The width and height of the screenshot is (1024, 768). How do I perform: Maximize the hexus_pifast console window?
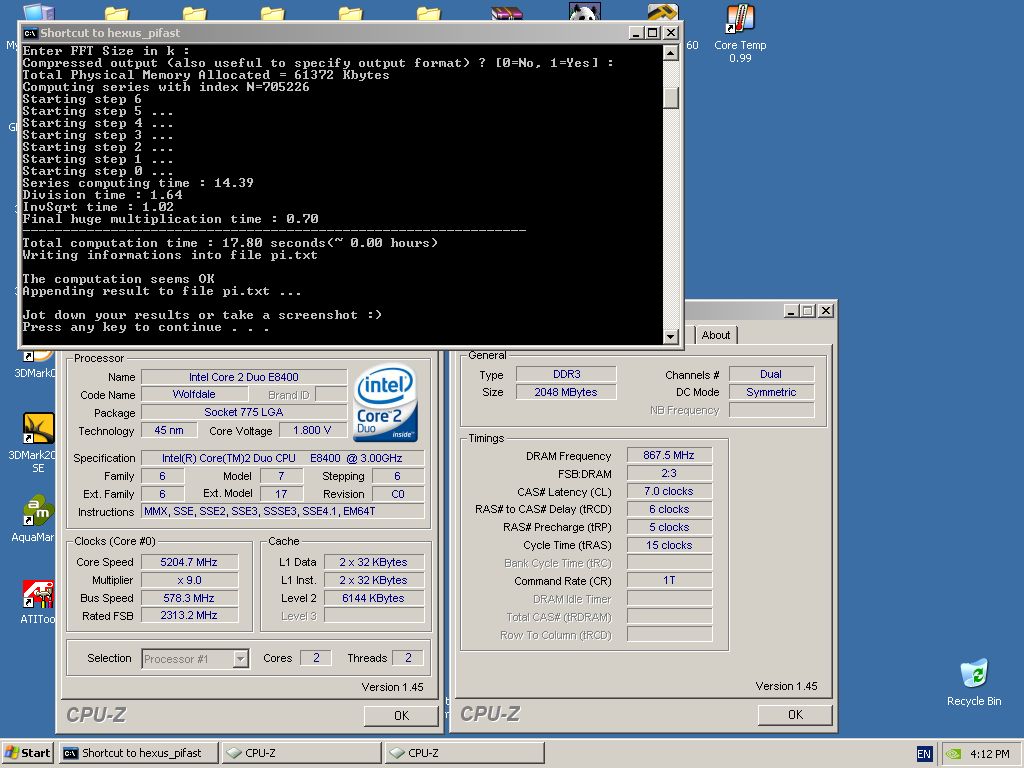coord(652,33)
